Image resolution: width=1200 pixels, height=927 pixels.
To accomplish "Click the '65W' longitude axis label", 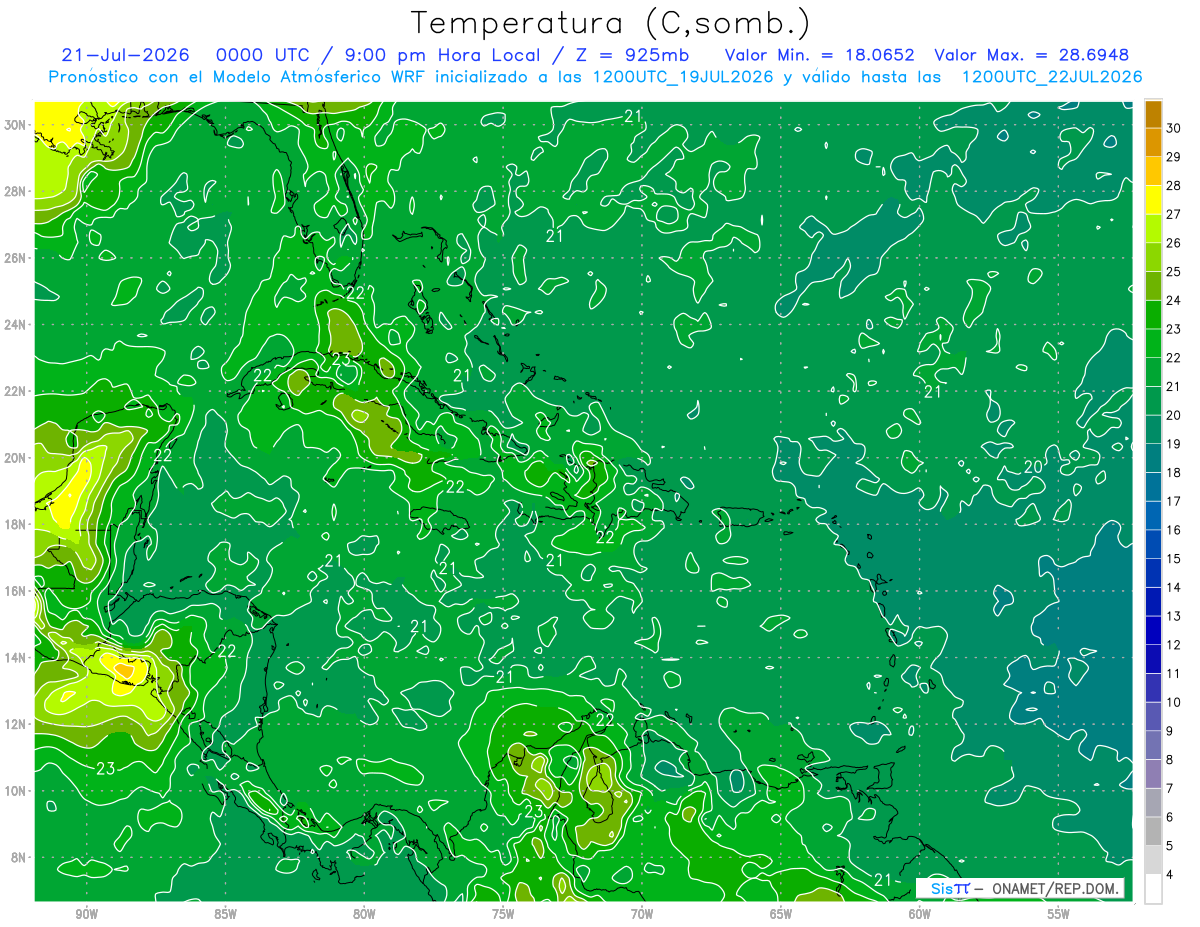I will [x=781, y=914].
